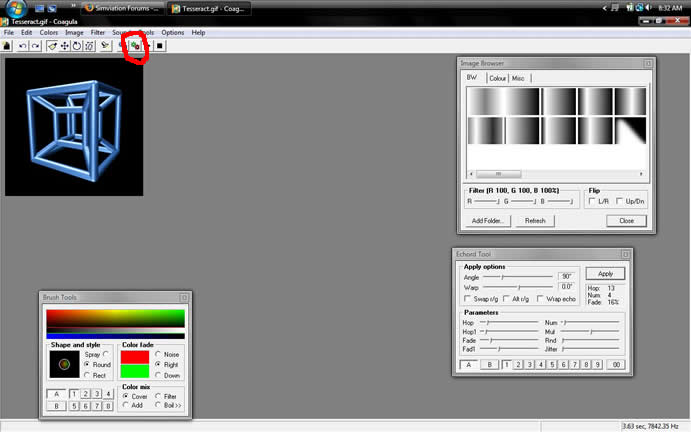Click the speaker volume tray icon
The image size is (691, 432).
click(x=649, y=8)
